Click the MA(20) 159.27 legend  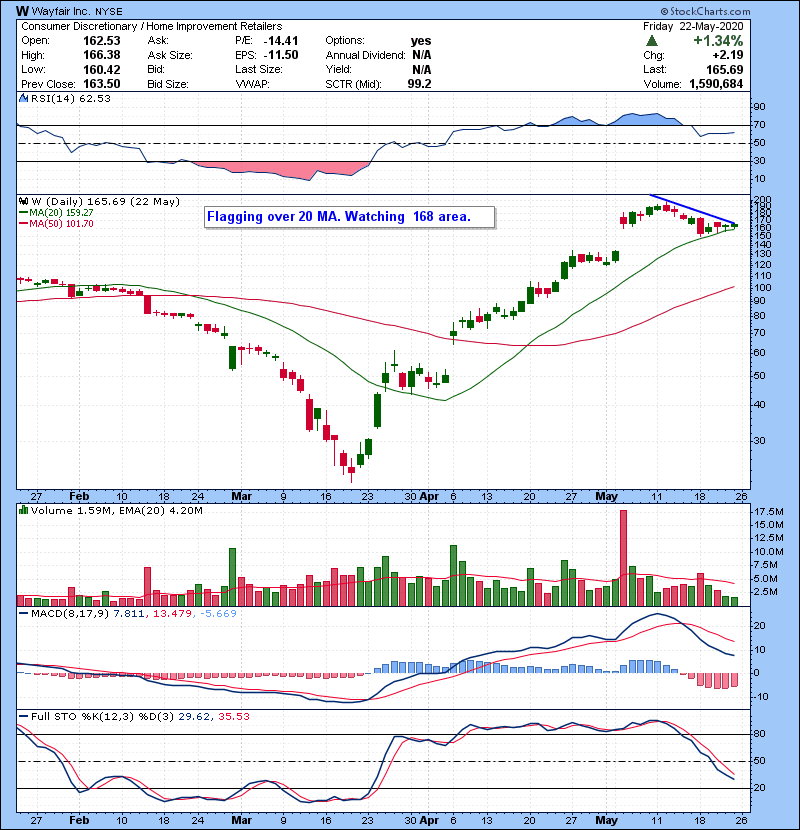[x=56, y=213]
